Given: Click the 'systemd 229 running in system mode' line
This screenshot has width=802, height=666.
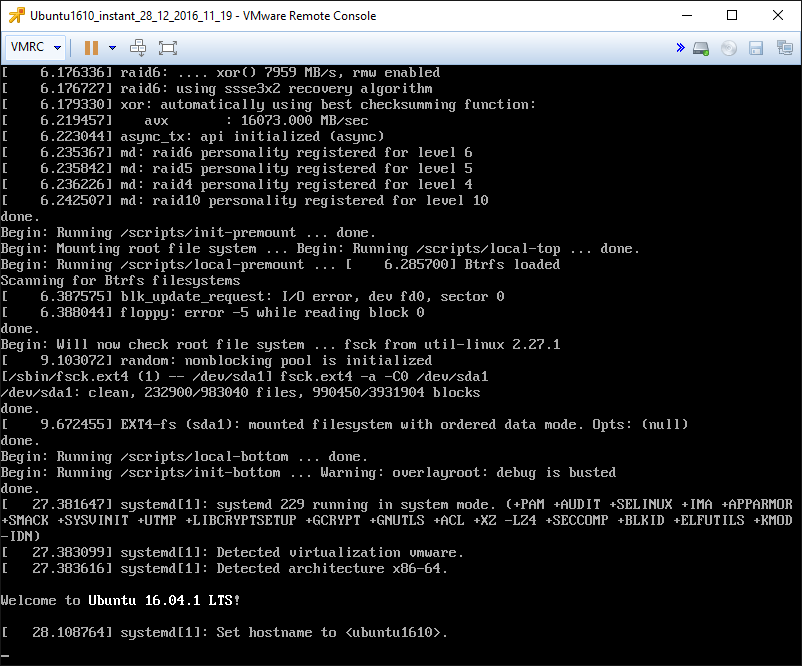Looking at the screenshot, I should 396,504.
